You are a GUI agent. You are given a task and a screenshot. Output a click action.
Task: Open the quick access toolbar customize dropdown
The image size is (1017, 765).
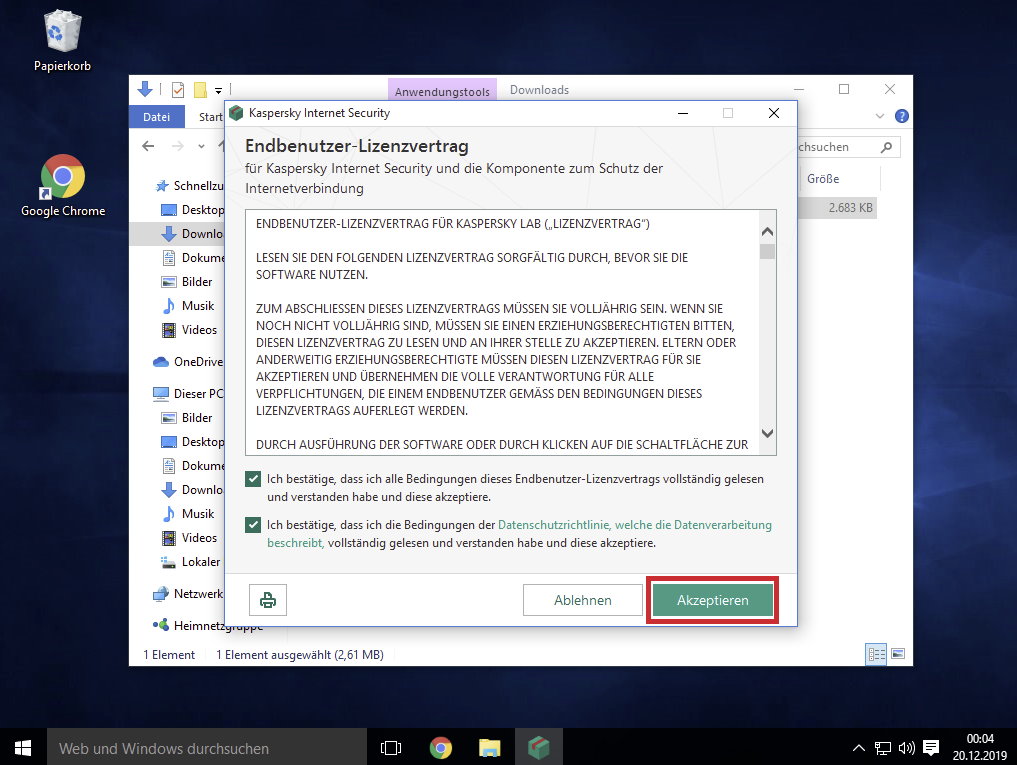pyautogui.click(x=219, y=90)
